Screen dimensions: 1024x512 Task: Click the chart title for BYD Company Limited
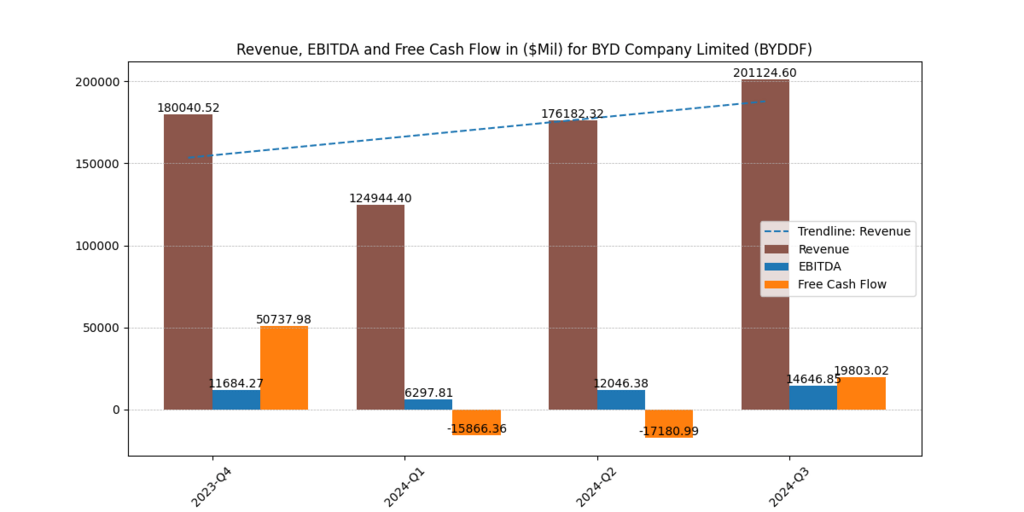point(524,49)
